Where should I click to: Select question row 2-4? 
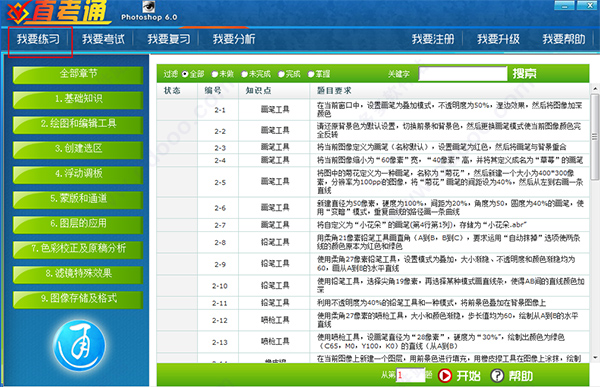tap(373, 160)
